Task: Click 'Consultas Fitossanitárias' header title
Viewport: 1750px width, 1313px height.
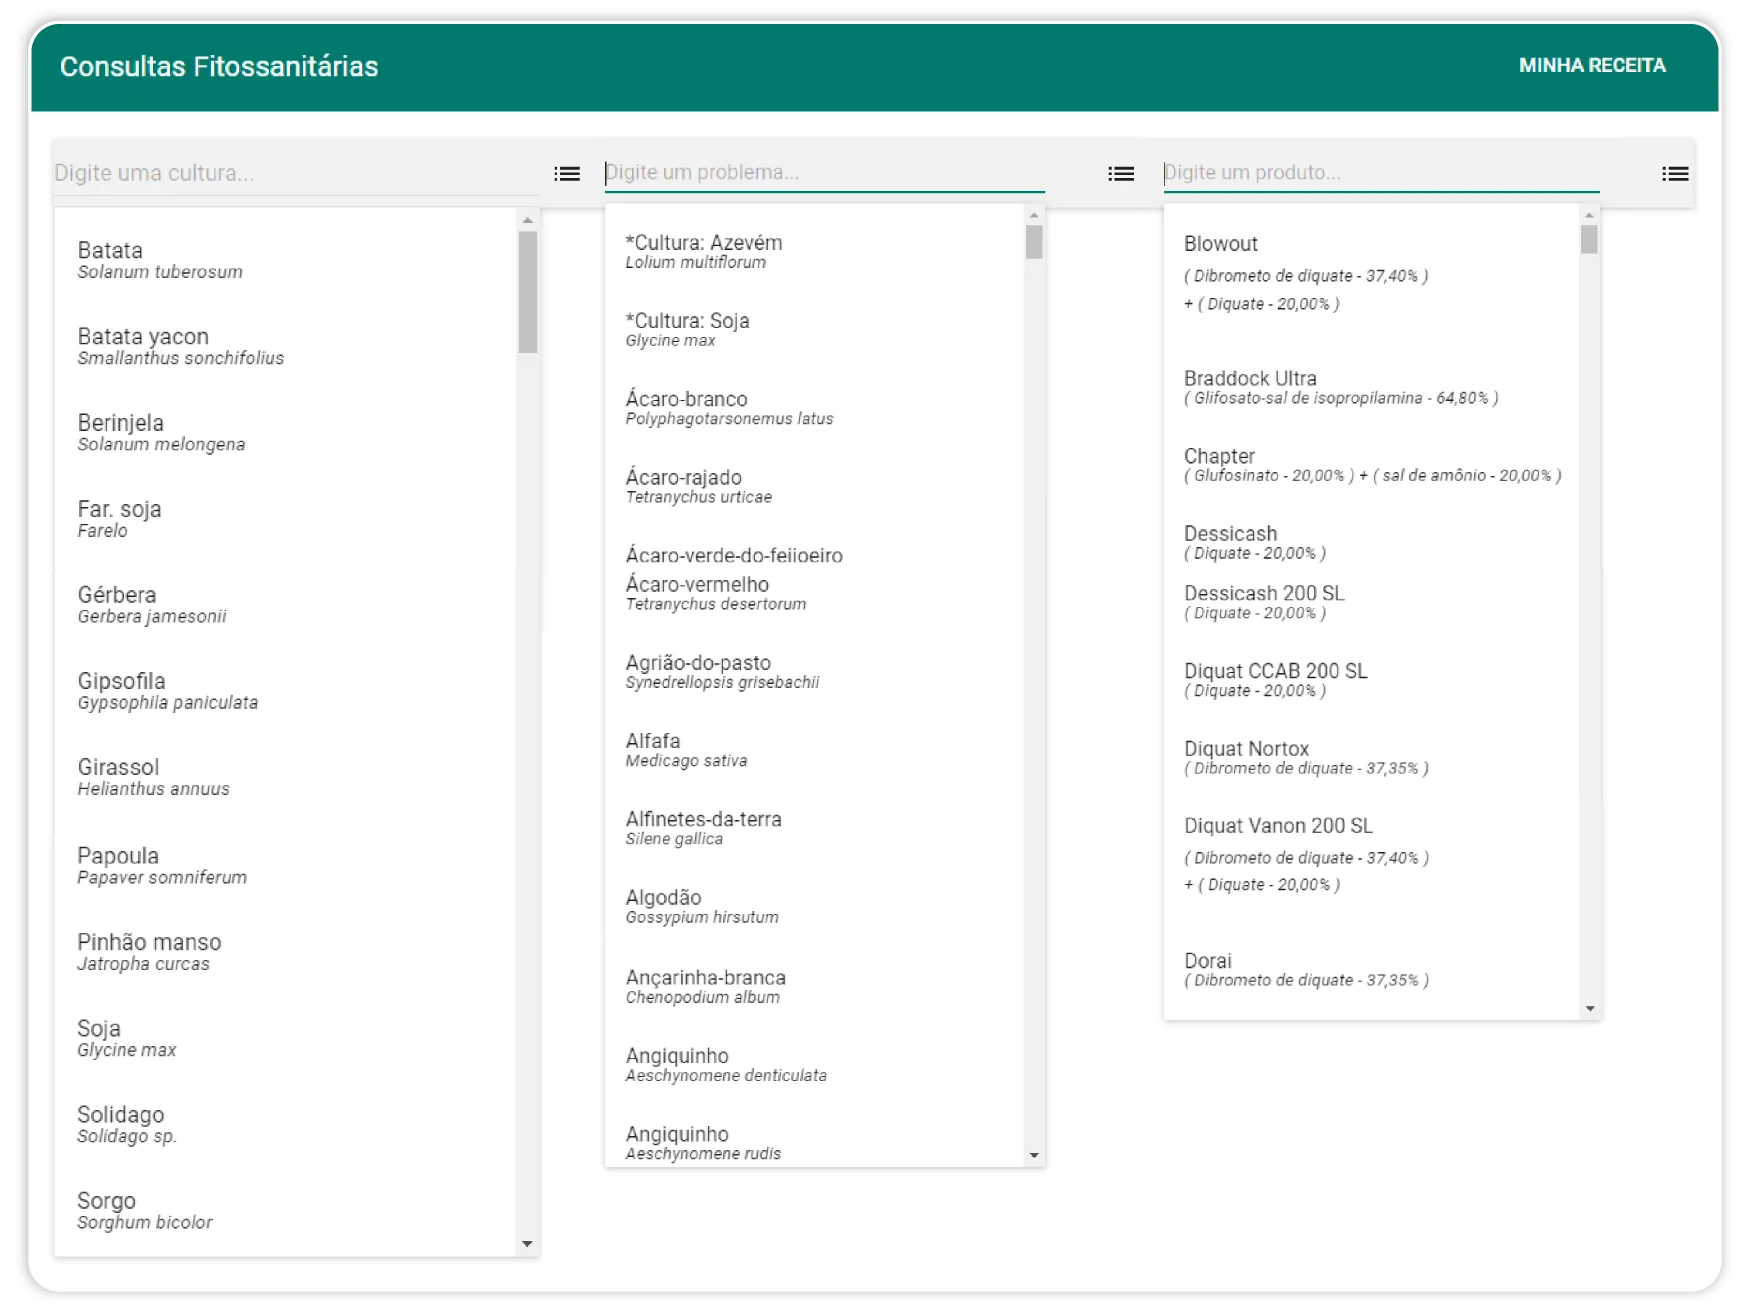Action: pyautogui.click(x=219, y=66)
